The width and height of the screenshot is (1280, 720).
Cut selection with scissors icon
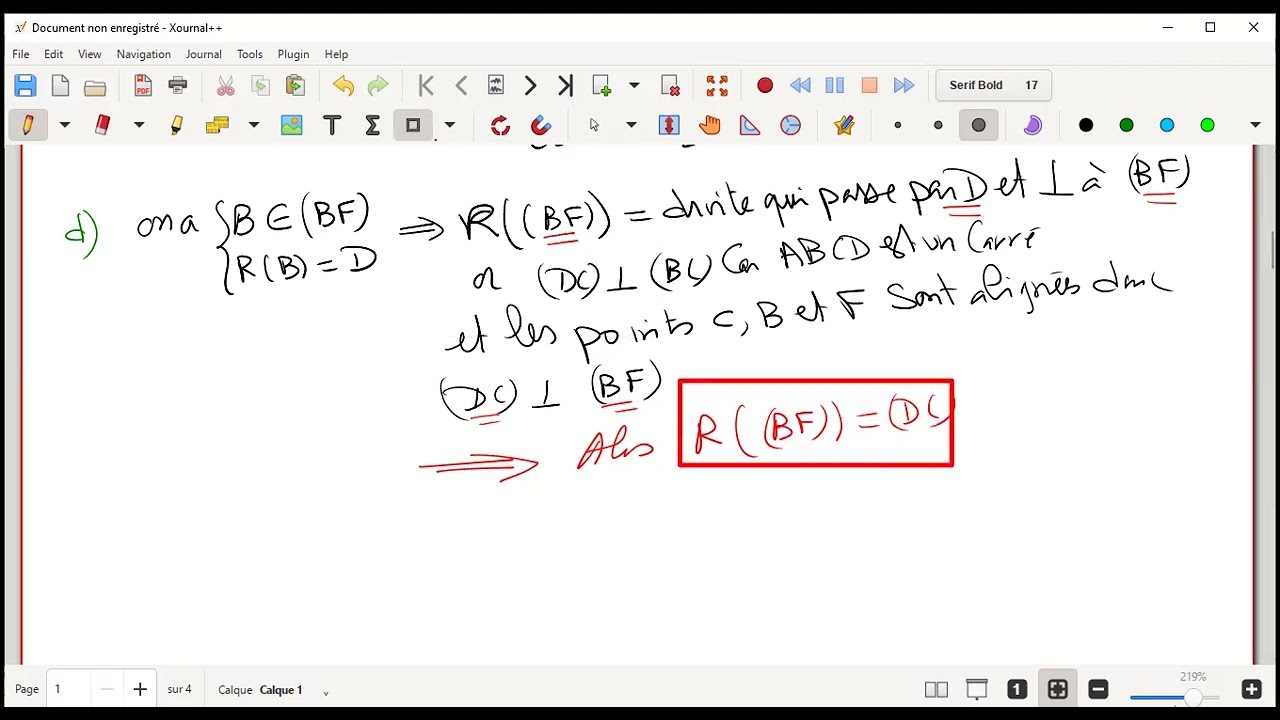click(x=226, y=86)
